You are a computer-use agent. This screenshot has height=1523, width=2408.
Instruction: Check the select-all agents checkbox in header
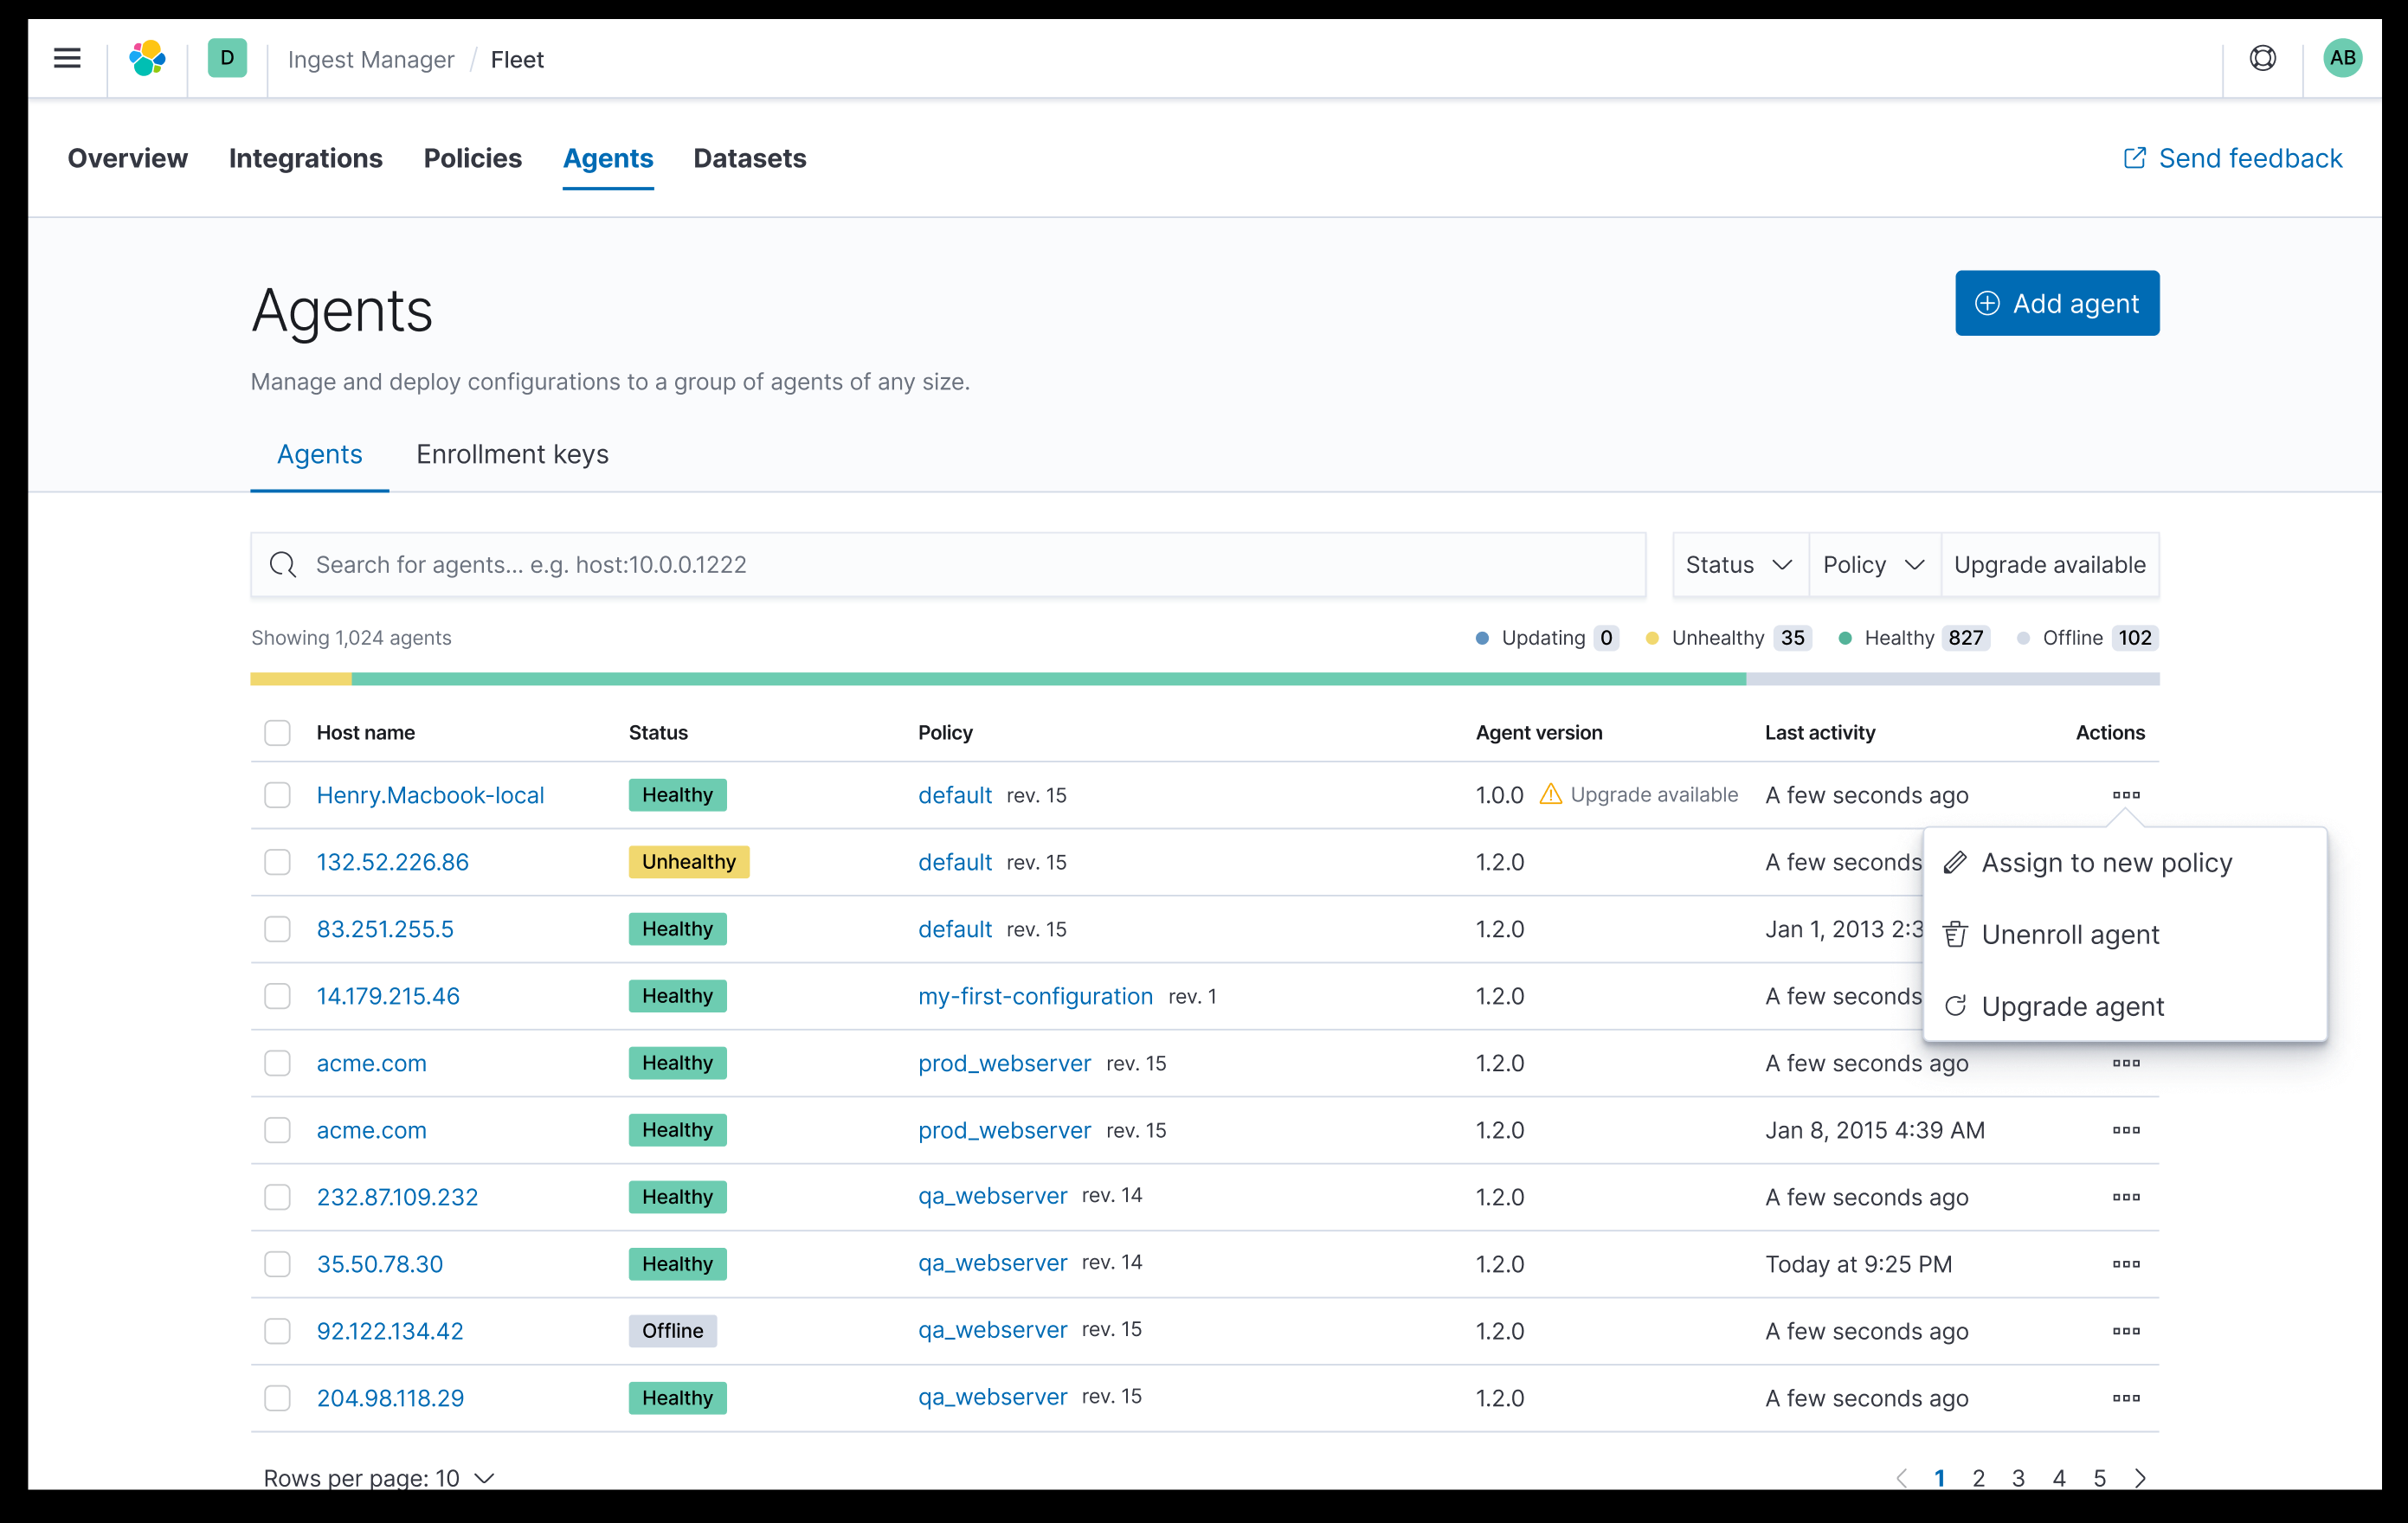click(x=277, y=732)
